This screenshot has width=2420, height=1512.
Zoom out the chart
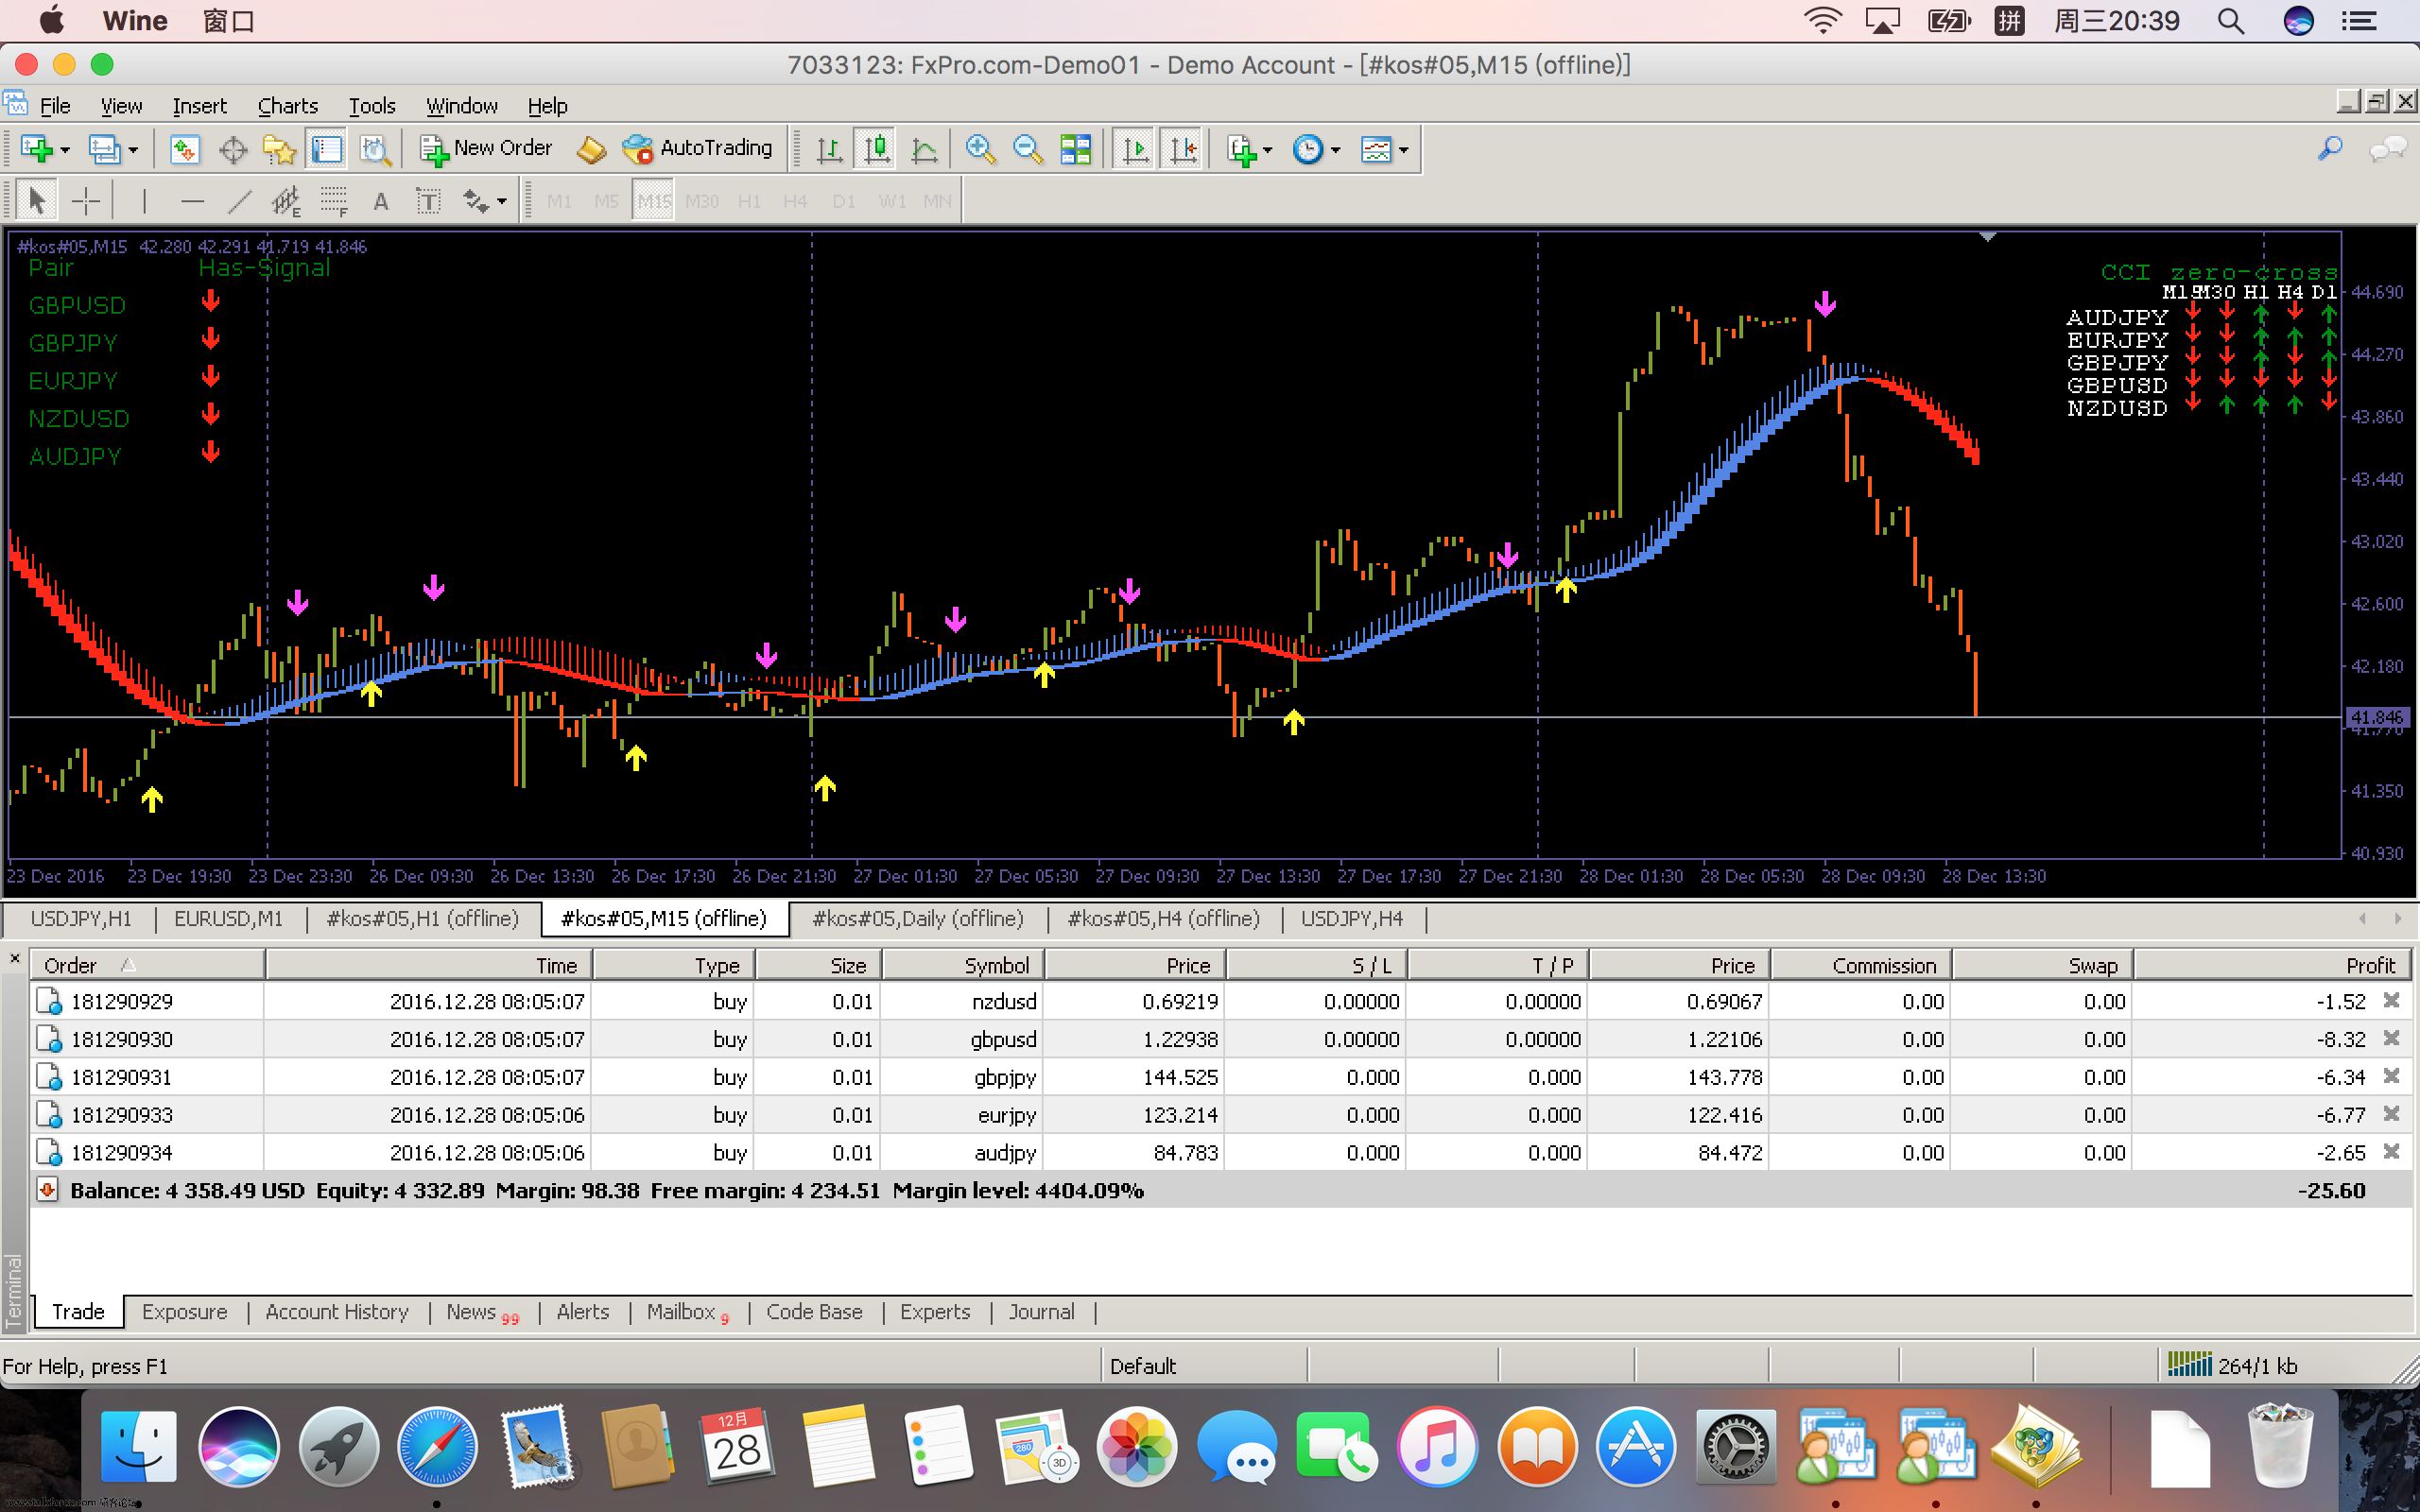pyautogui.click(x=1027, y=149)
